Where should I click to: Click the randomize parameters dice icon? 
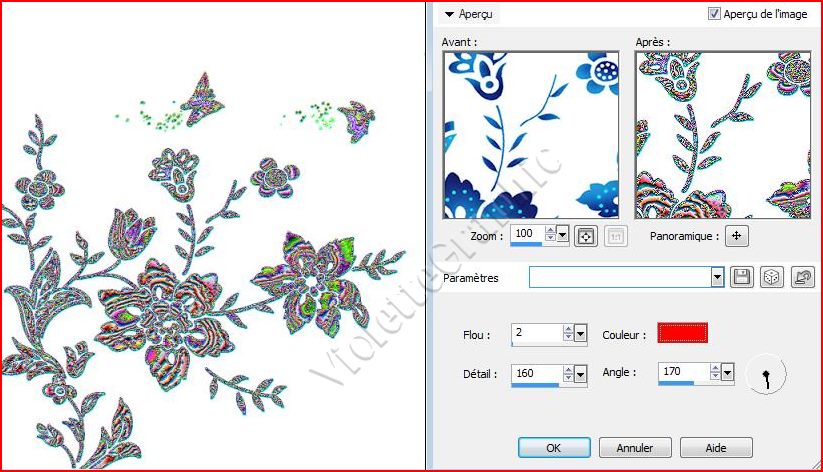tap(771, 277)
